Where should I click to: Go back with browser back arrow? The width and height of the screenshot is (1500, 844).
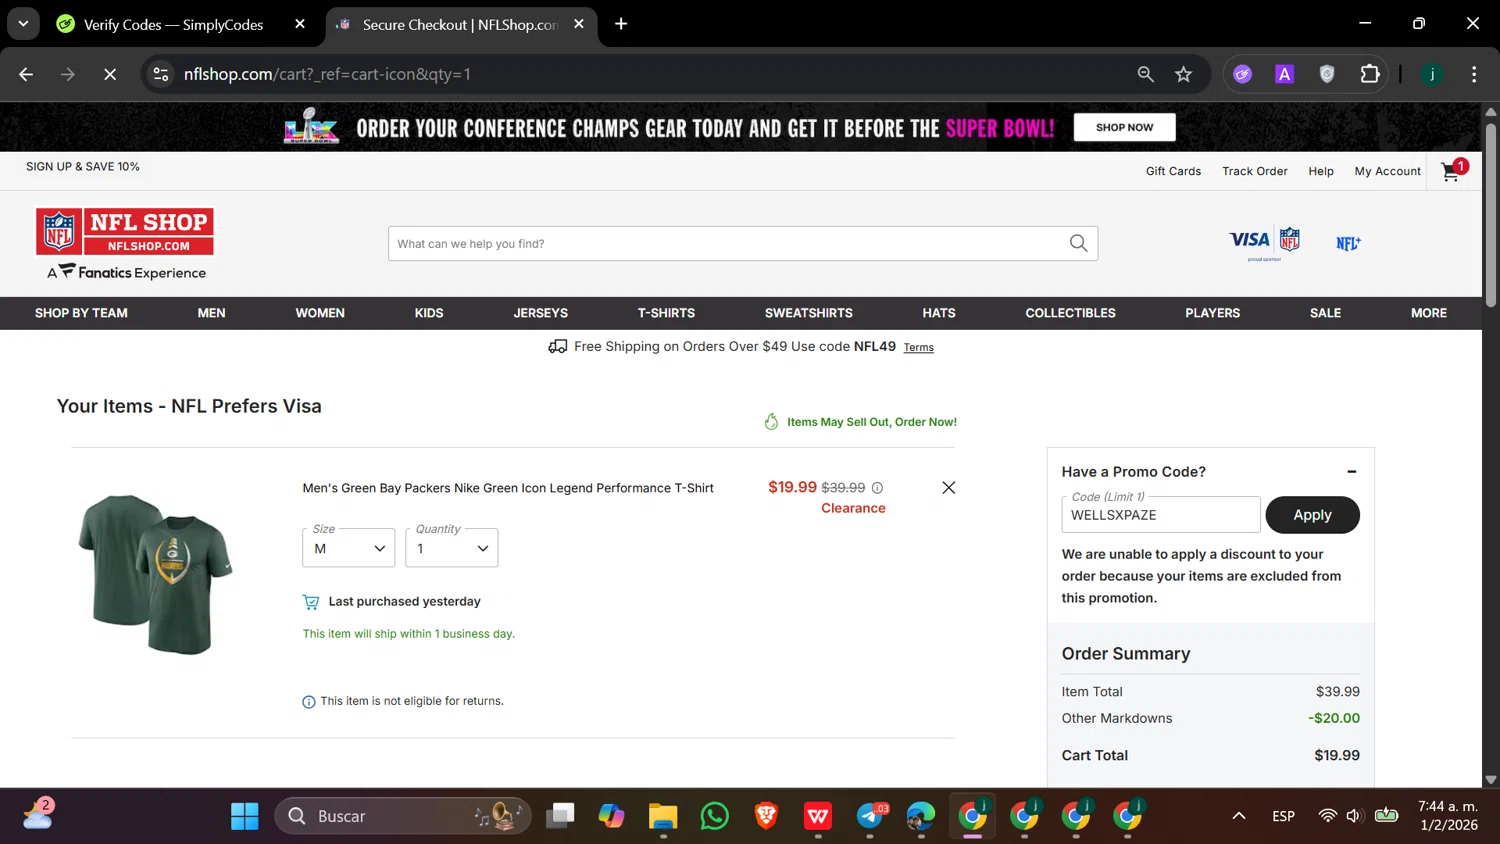(x=26, y=74)
